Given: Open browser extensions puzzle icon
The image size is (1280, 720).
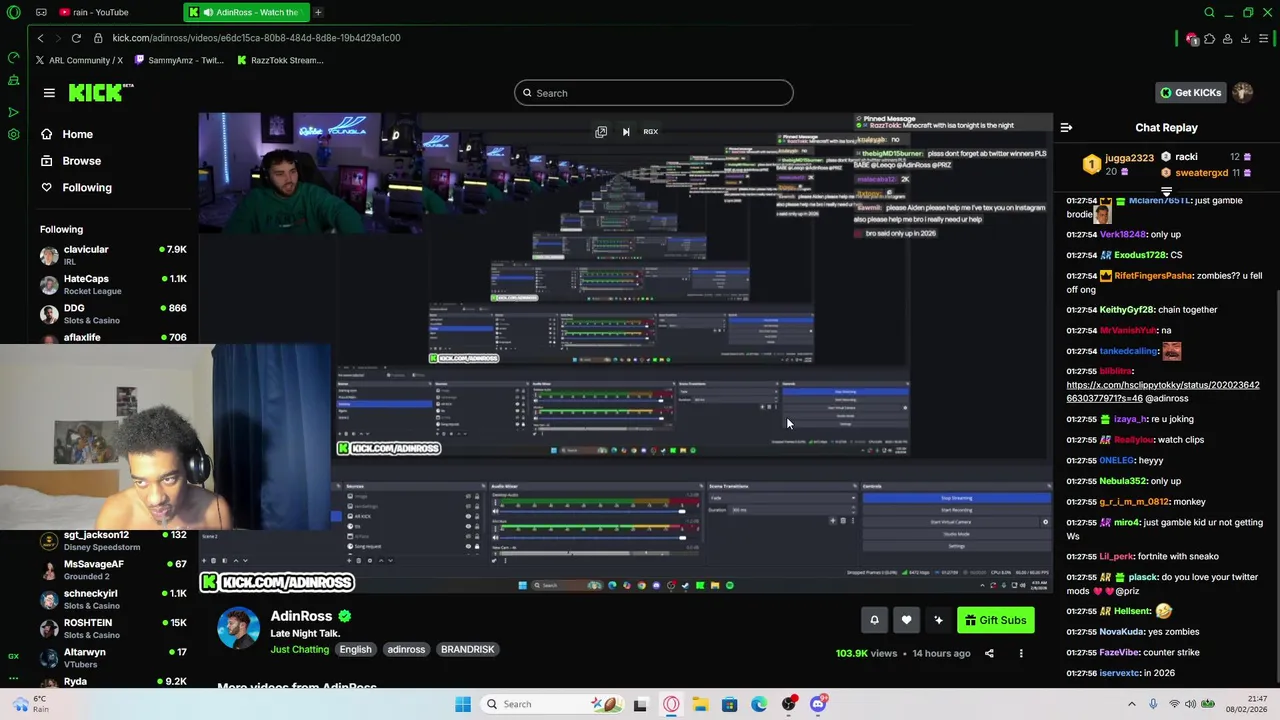Looking at the screenshot, I should 1209,38.
